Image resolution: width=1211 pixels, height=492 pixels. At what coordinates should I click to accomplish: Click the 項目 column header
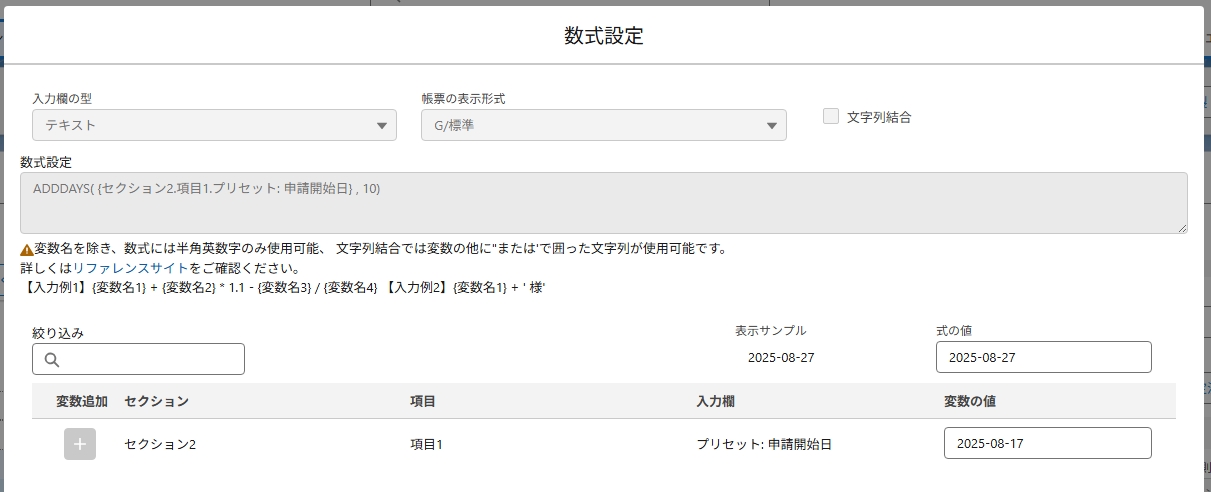click(423, 401)
